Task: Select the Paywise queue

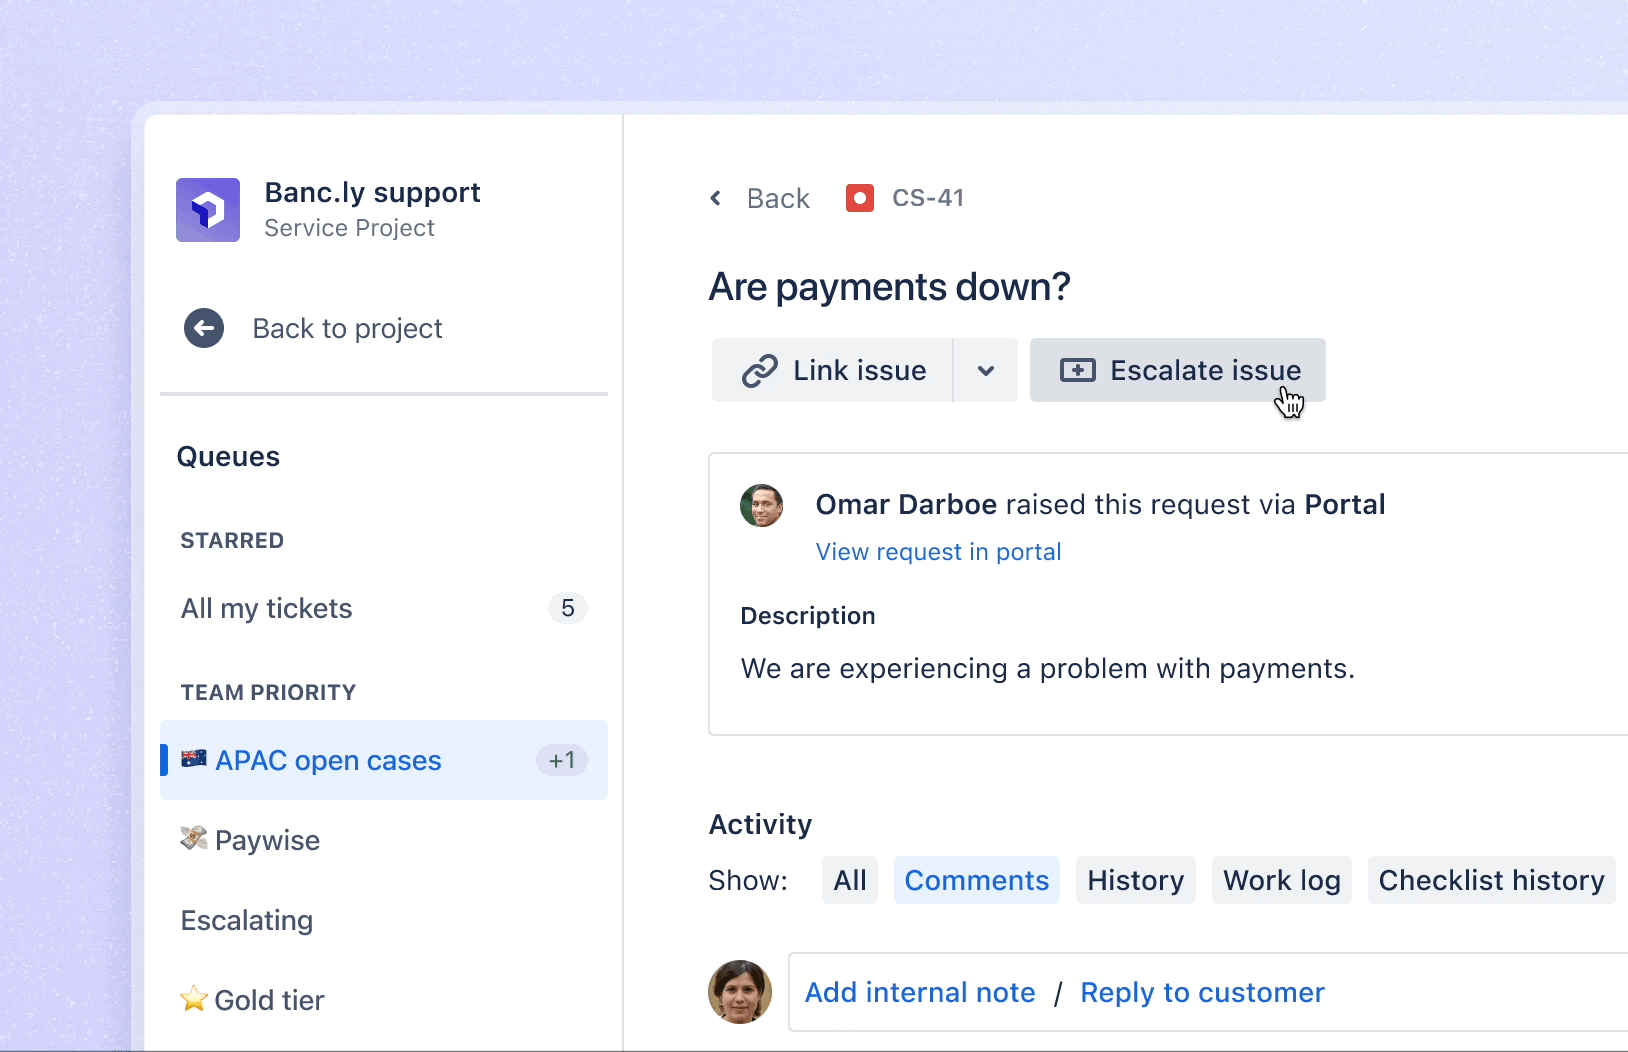Action: 267,840
